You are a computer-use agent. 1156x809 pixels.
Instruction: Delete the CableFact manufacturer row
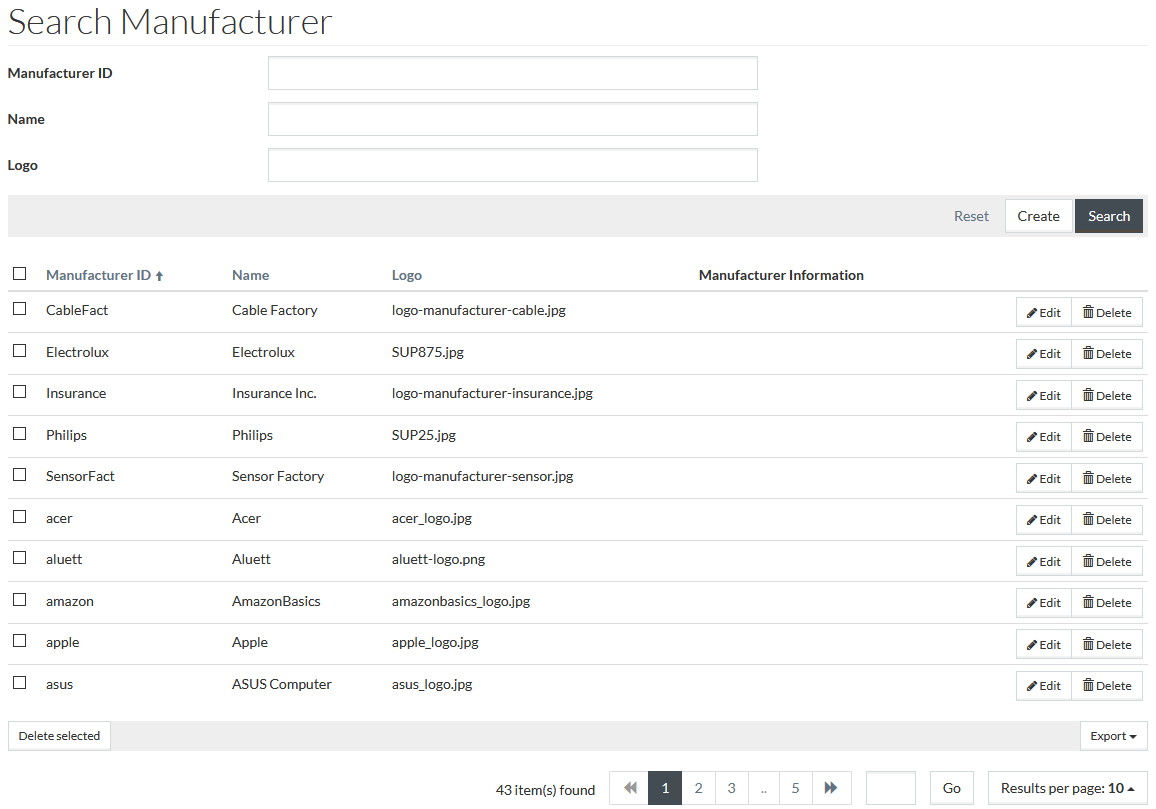point(1107,312)
